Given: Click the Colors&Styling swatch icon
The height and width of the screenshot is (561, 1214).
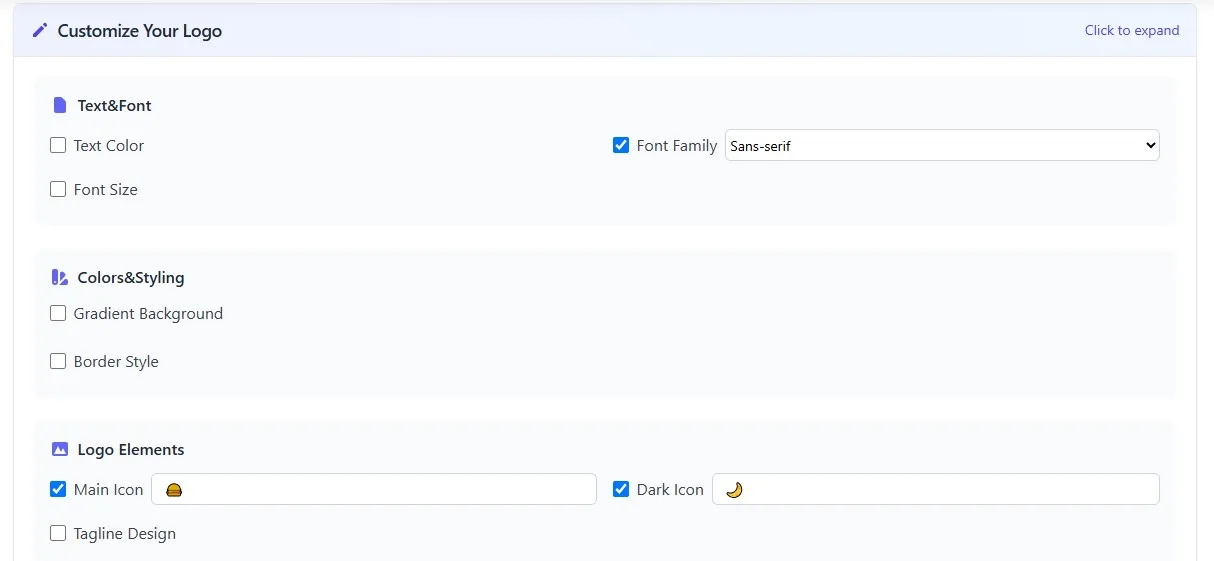Looking at the screenshot, I should click(59, 277).
